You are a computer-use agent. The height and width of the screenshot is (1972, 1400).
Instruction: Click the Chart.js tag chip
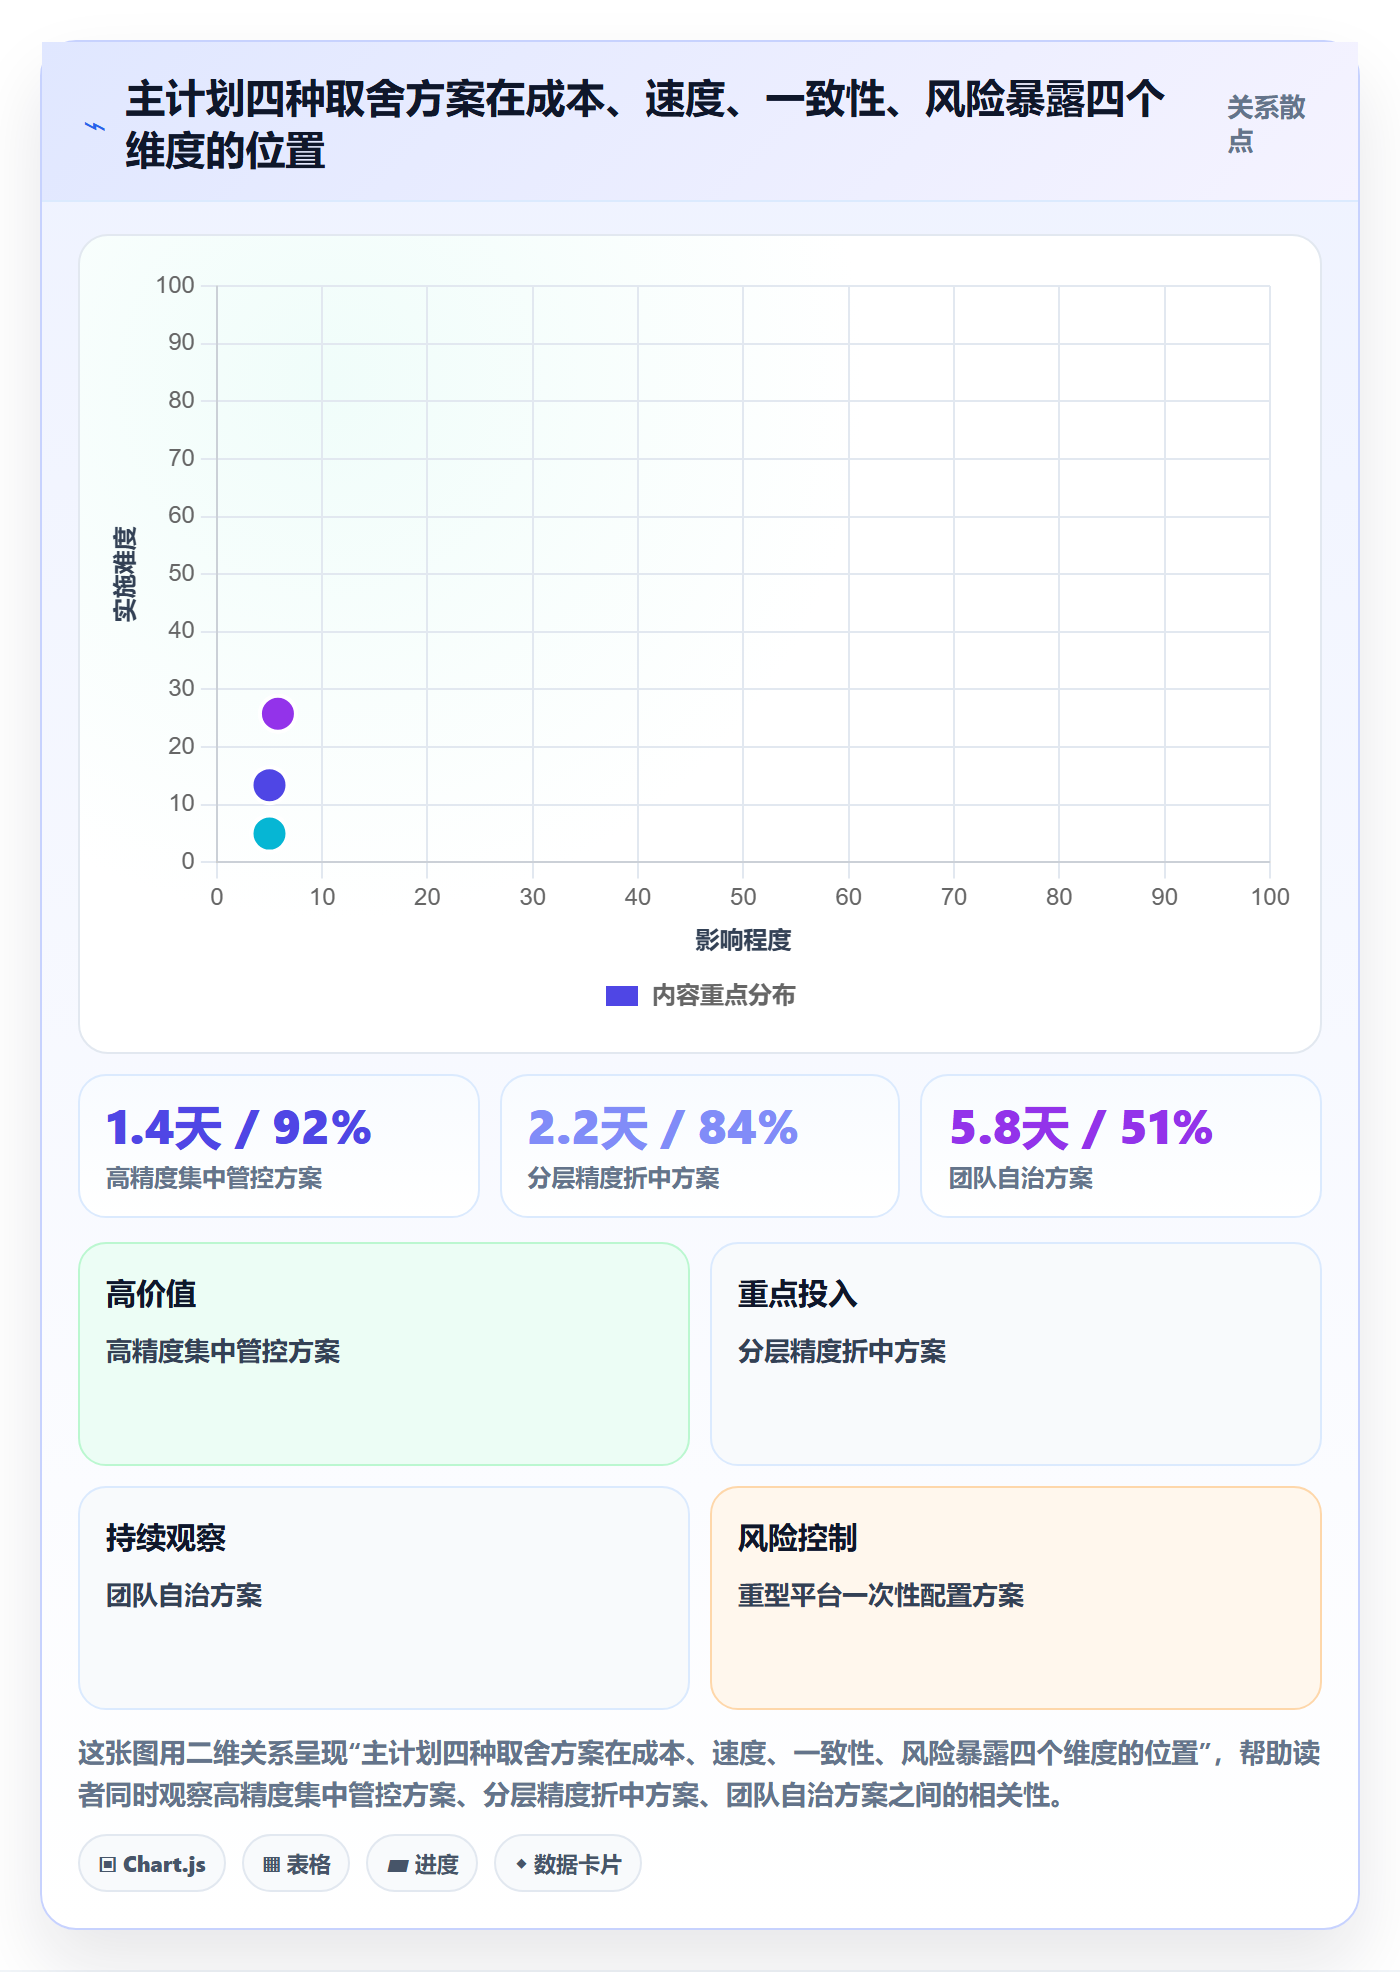pyautogui.click(x=152, y=1864)
